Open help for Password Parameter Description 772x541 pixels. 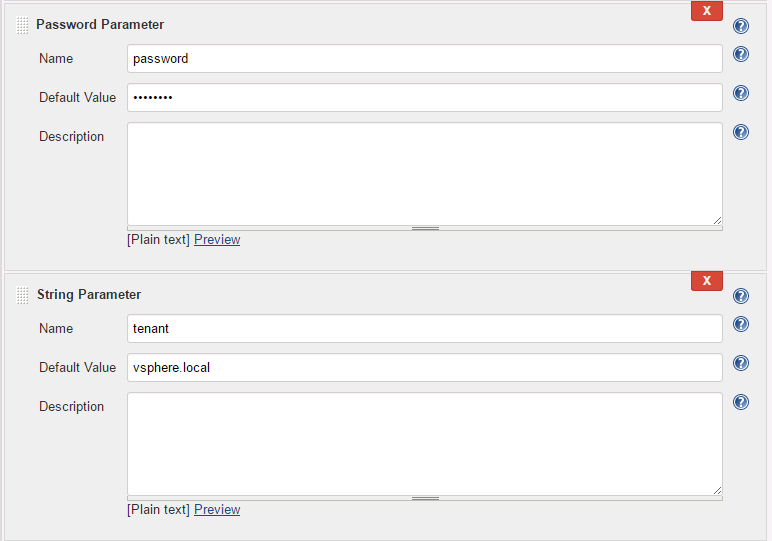[741, 132]
